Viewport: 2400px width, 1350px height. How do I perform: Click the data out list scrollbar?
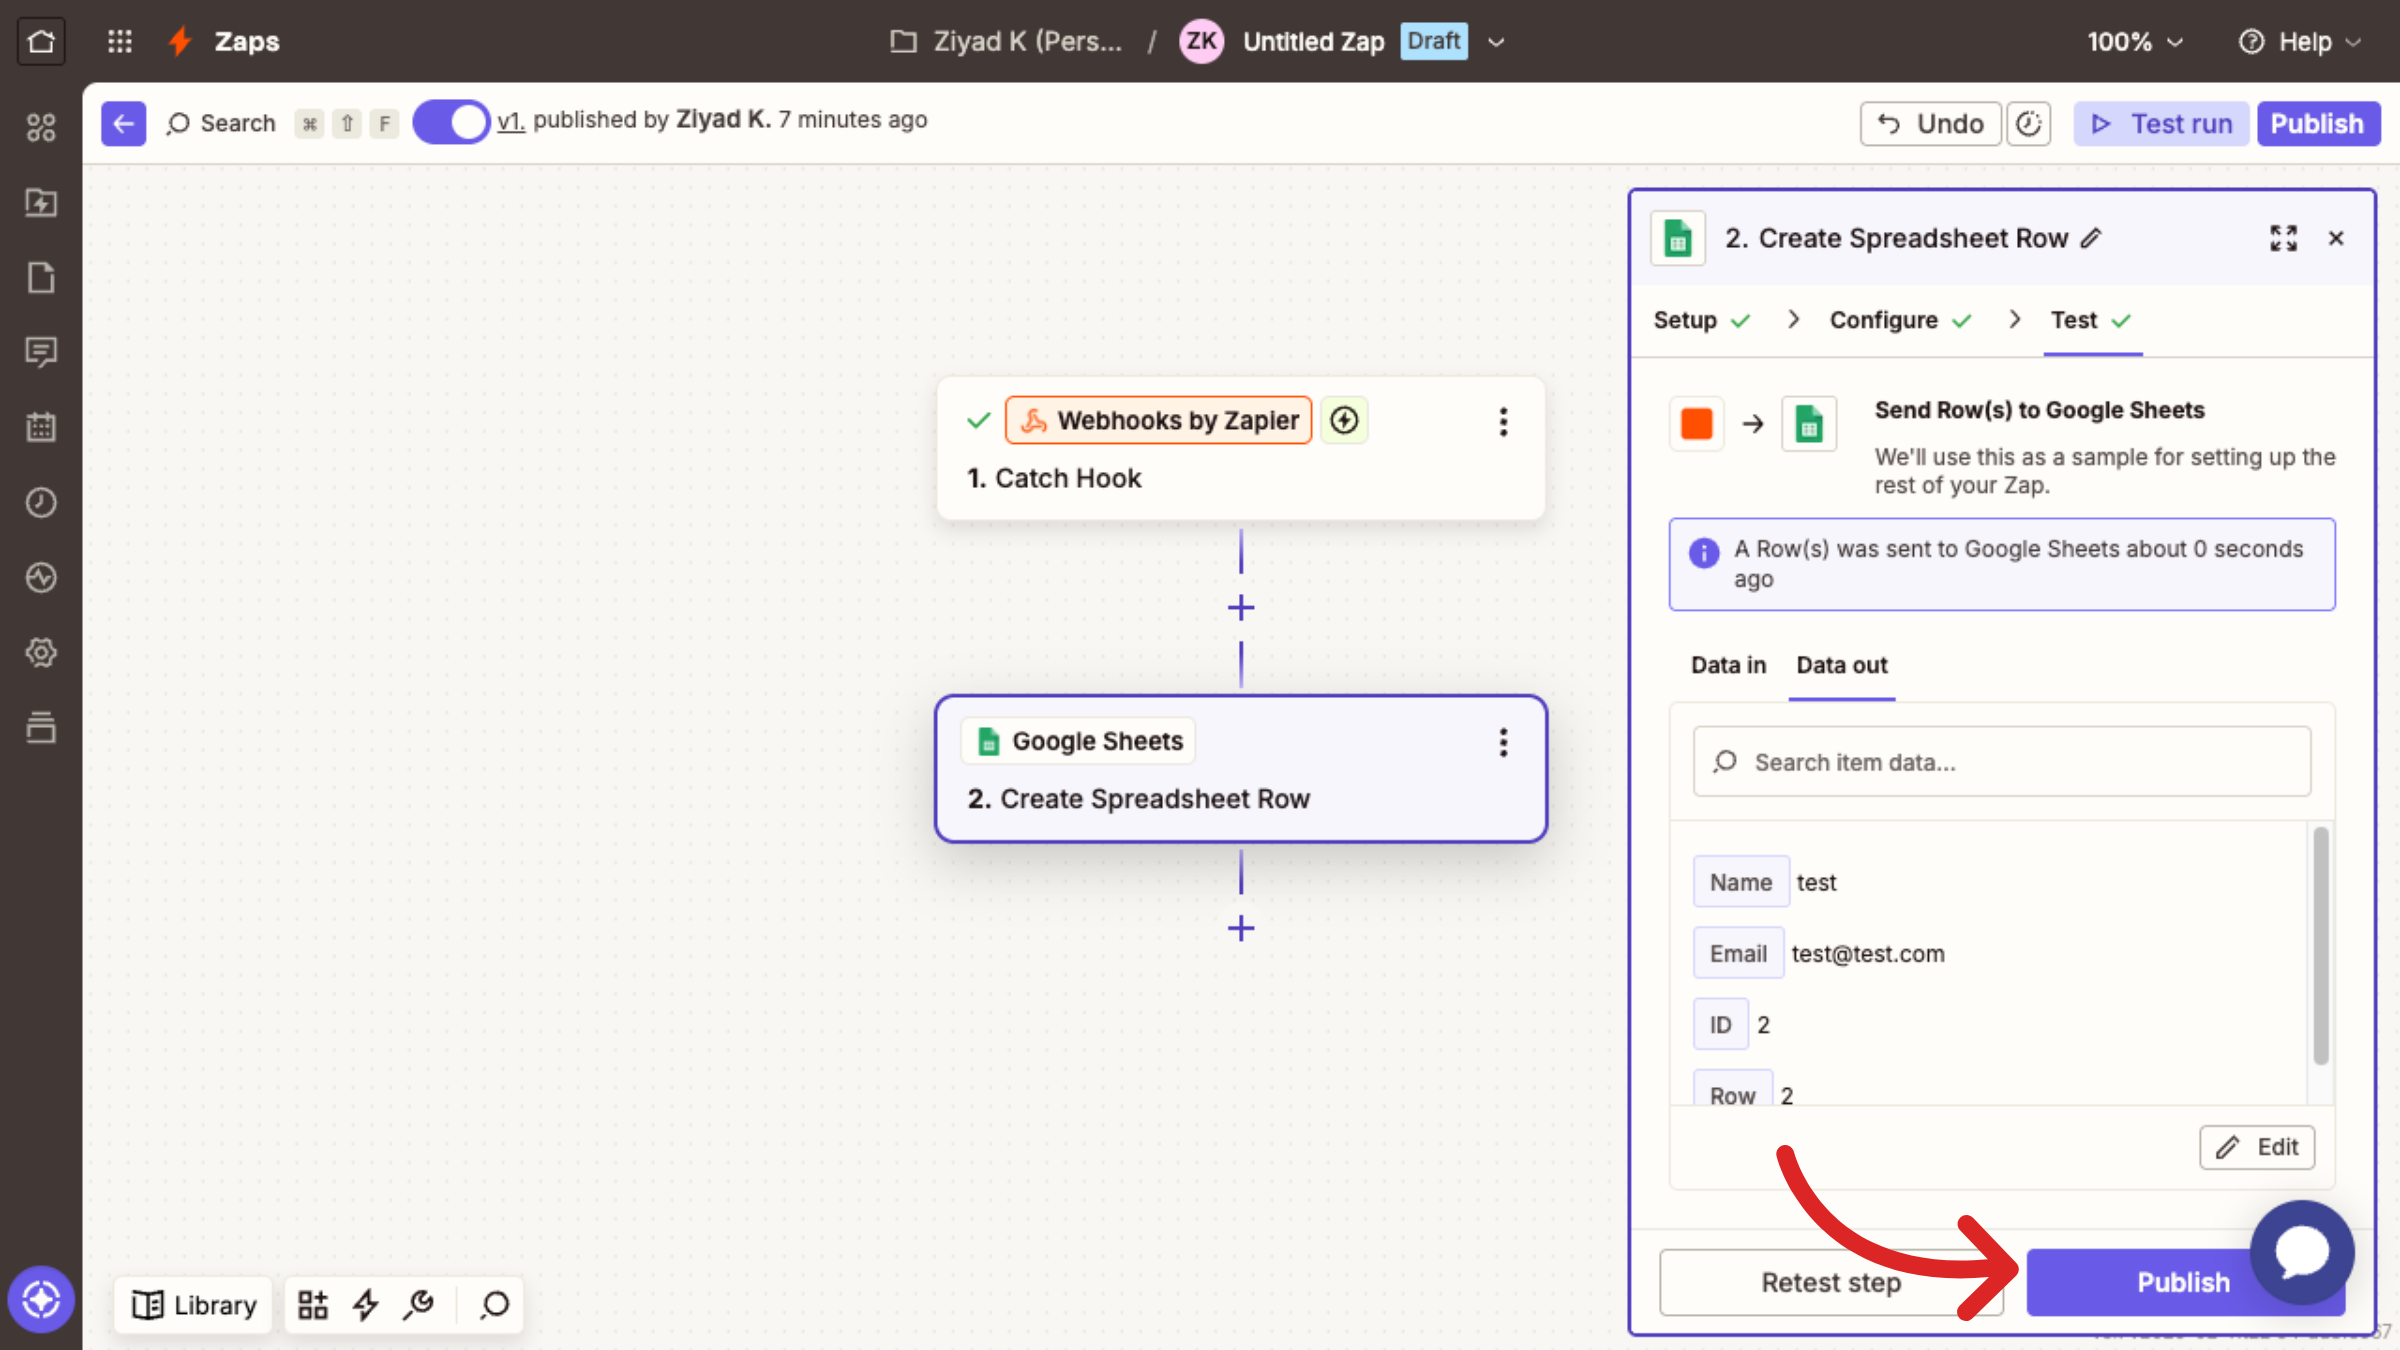[x=2320, y=945]
